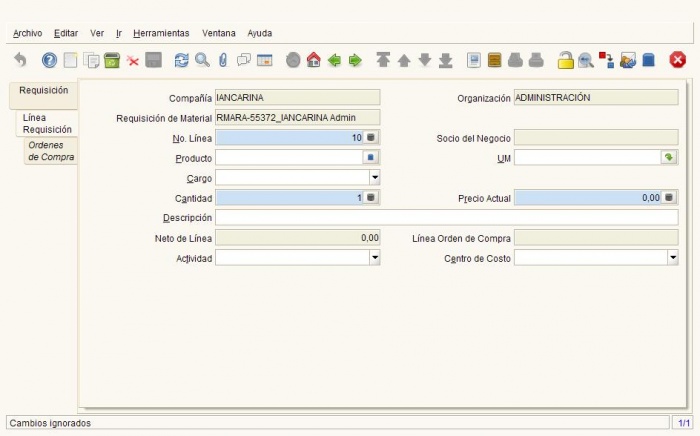This screenshot has height=436, width=700.
Task: Open the Herramientas menu
Action: (161, 33)
